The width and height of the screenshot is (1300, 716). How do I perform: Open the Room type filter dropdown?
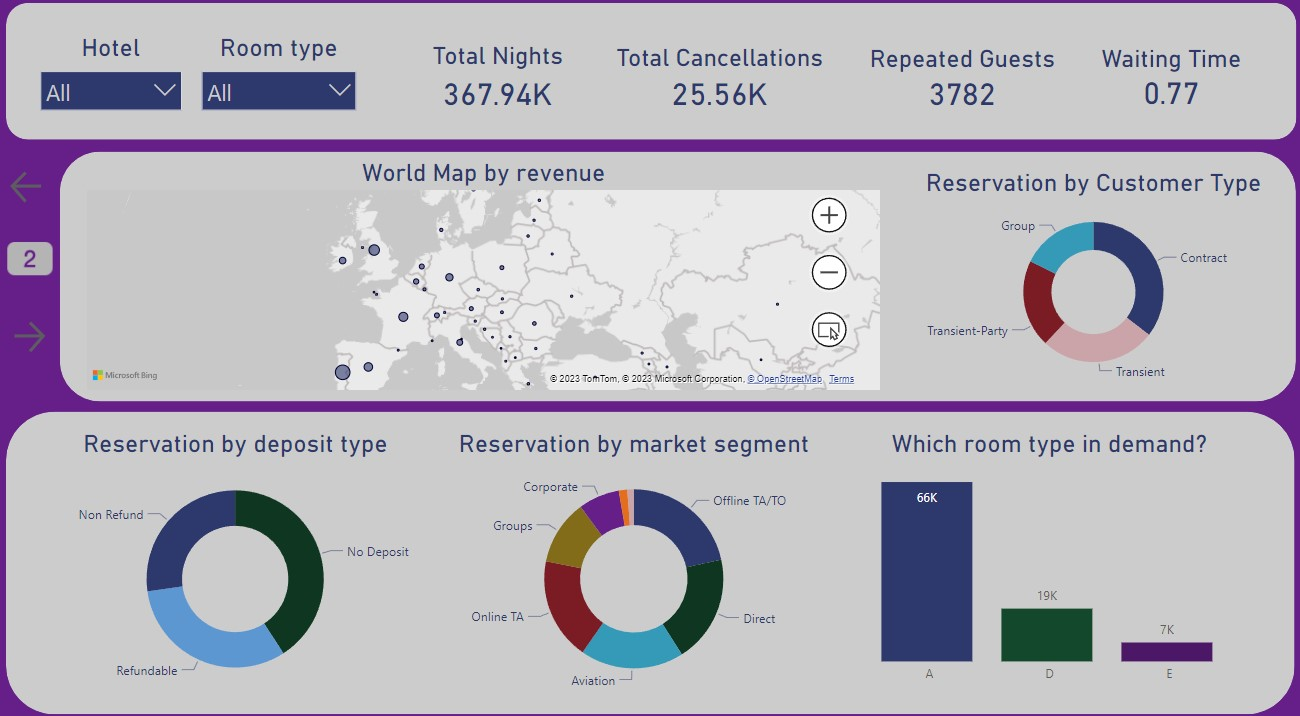278,90
